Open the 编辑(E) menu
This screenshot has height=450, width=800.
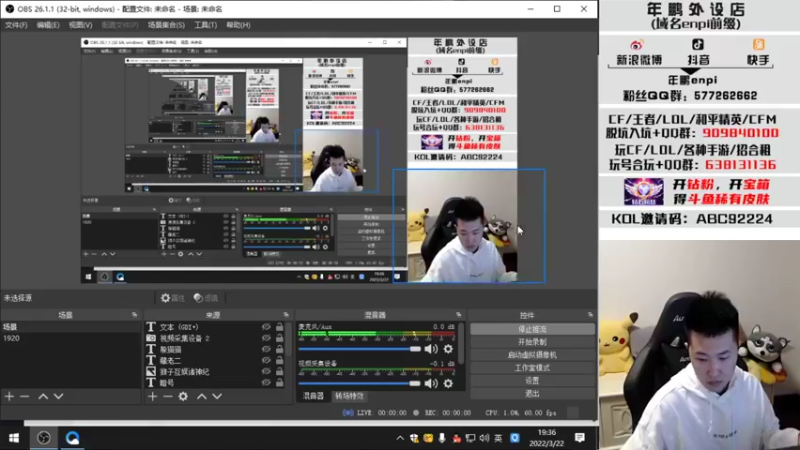click(x=47, y=25)
